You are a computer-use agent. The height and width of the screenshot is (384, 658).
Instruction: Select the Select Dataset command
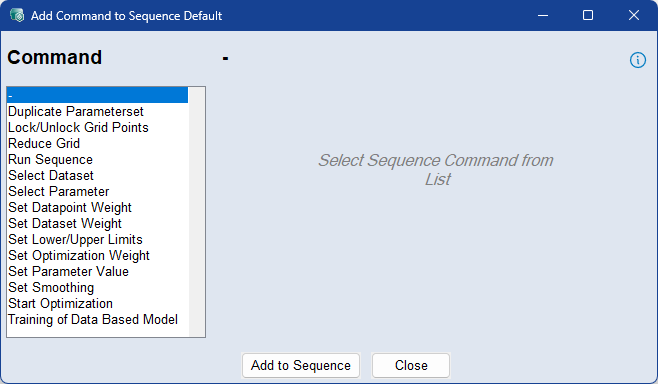[x=97, y=175]
